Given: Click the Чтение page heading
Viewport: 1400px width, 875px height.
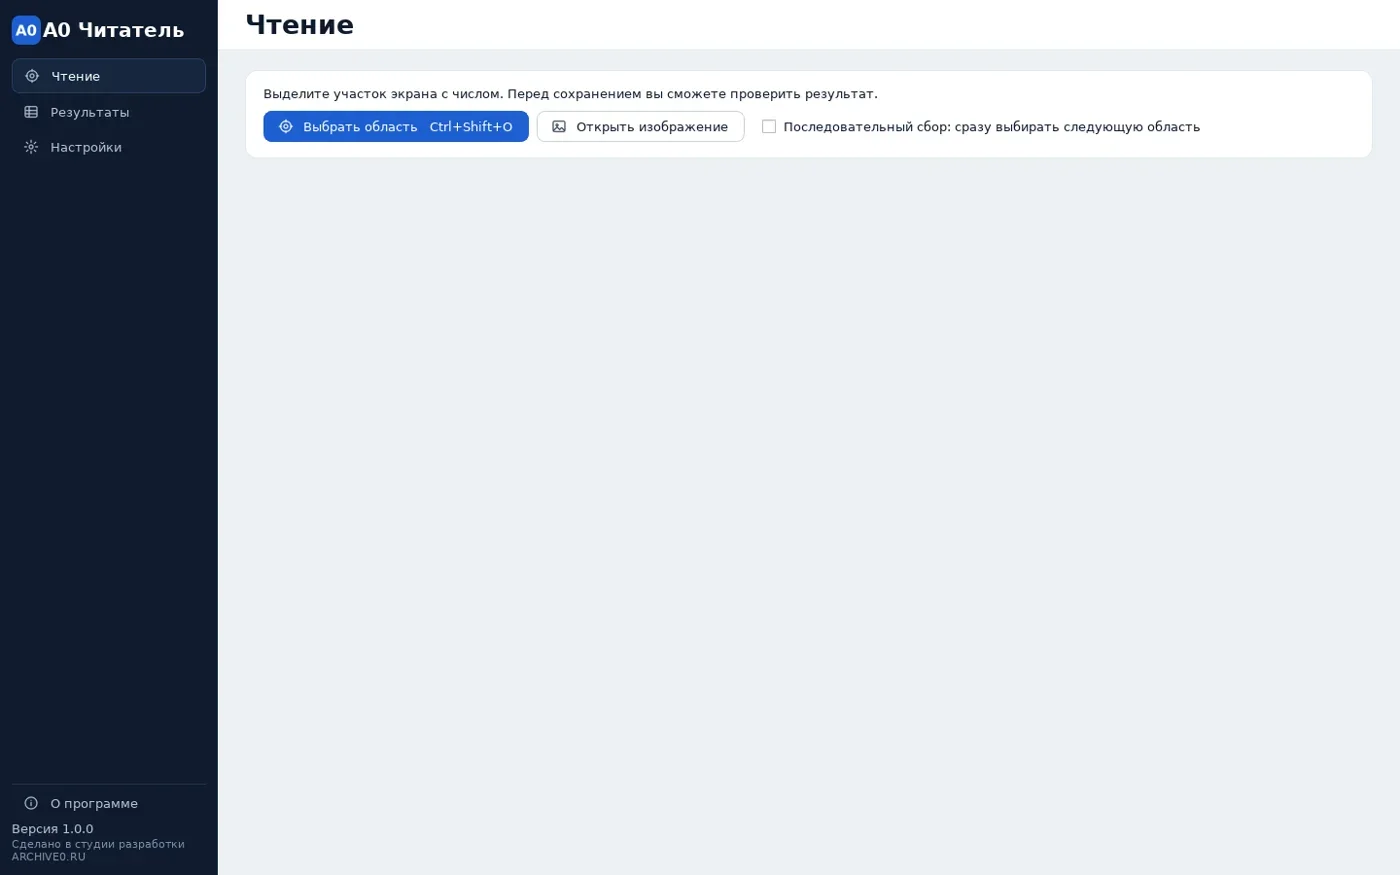Looking at the screenshot, I should tap(300, 25).
